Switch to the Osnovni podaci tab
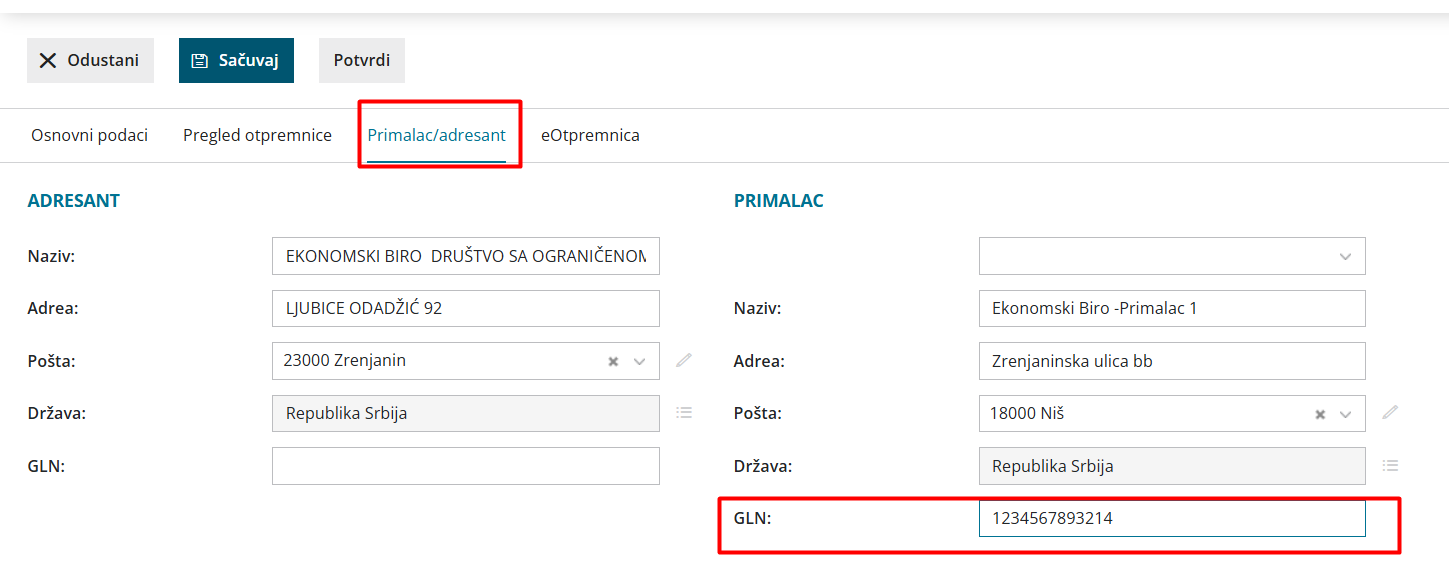 [89, 135]
